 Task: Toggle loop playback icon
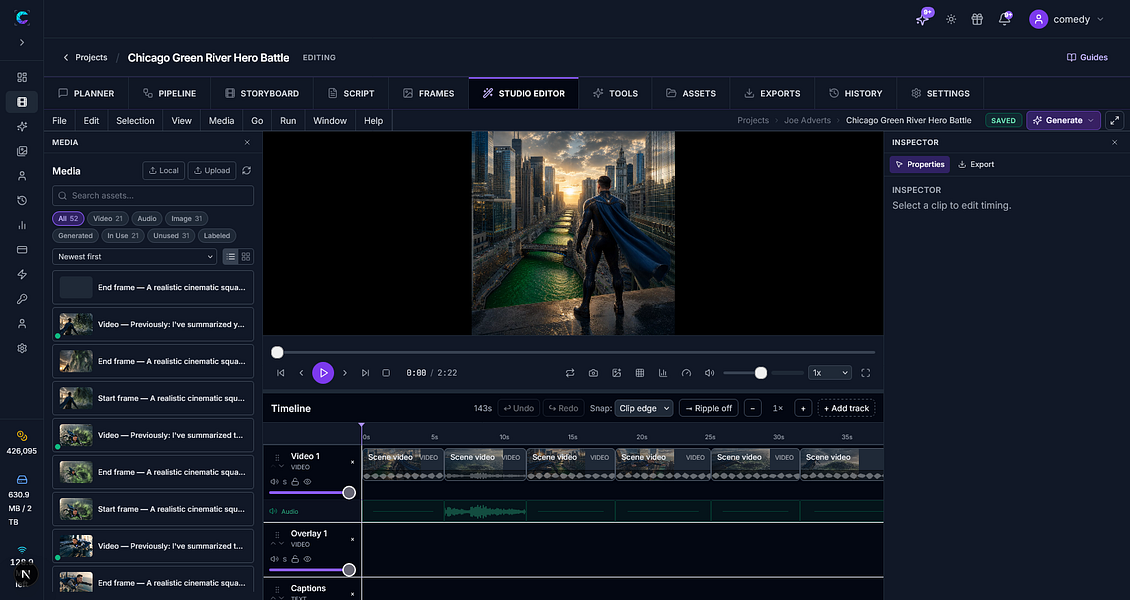569,373
